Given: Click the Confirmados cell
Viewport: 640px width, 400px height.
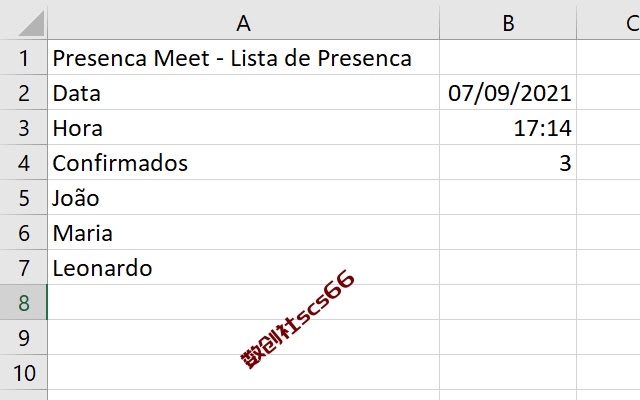Looking at the screenshot, I should [243, 162].
